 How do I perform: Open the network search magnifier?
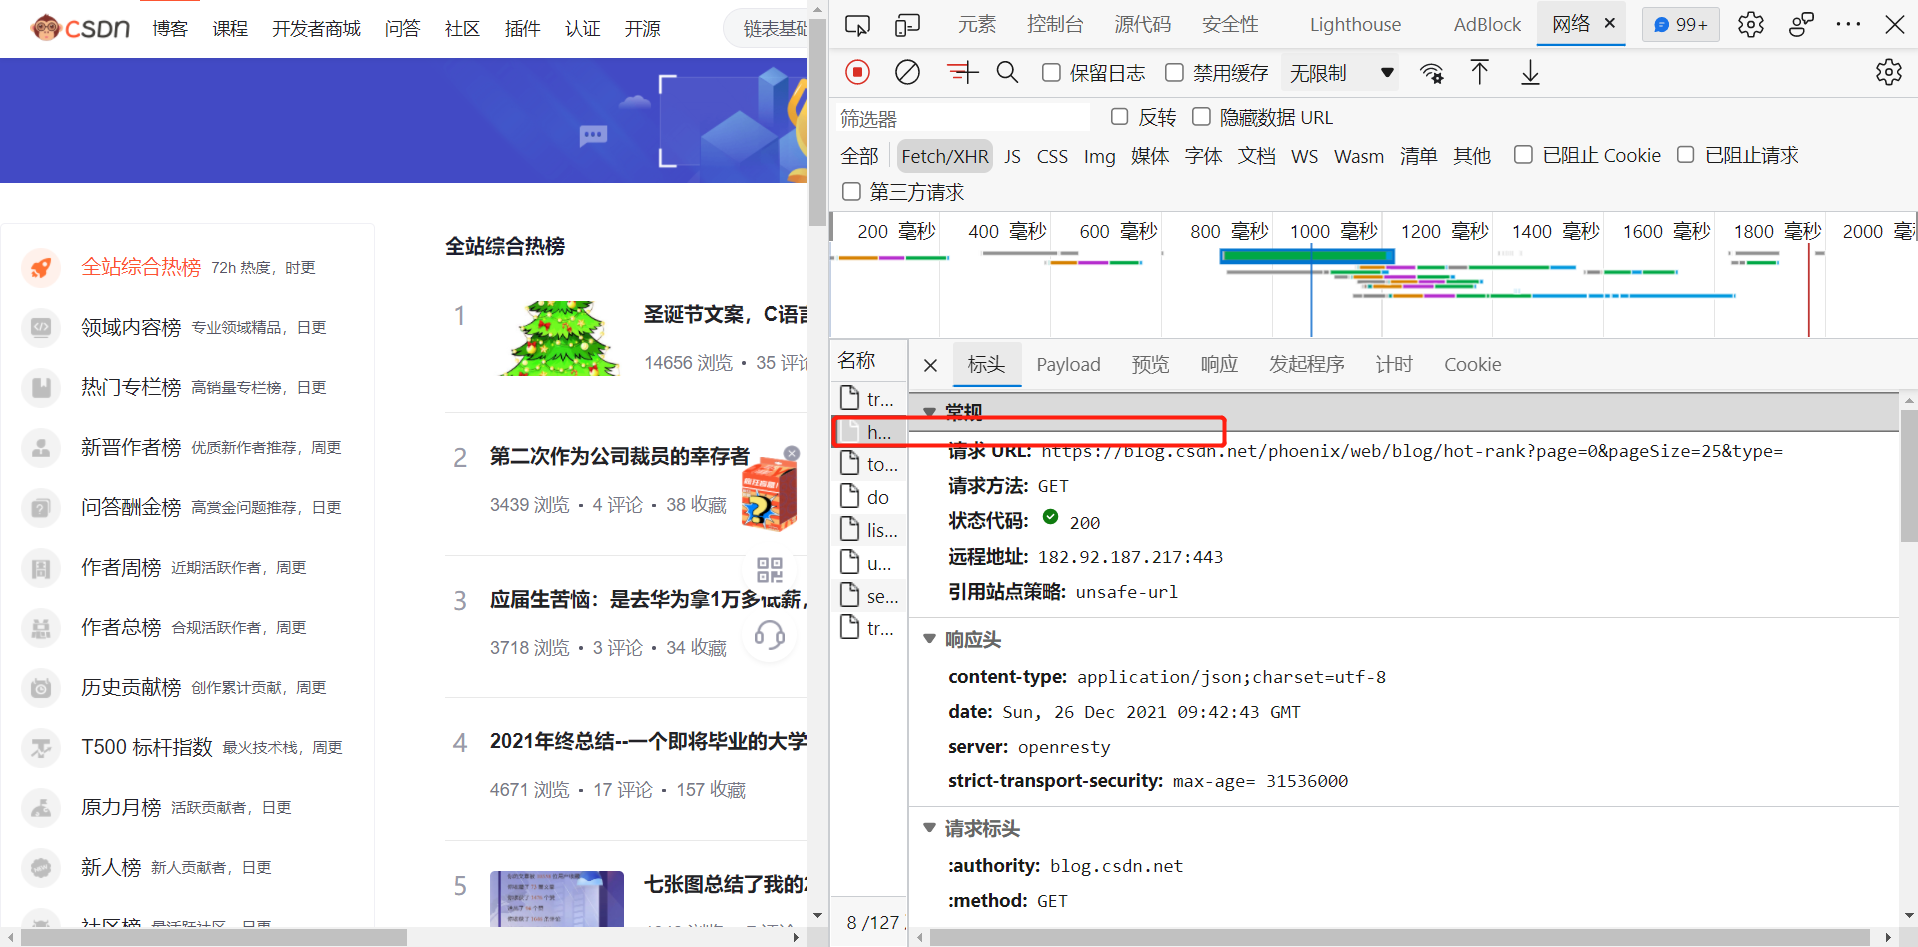(x=1007, y=72)
